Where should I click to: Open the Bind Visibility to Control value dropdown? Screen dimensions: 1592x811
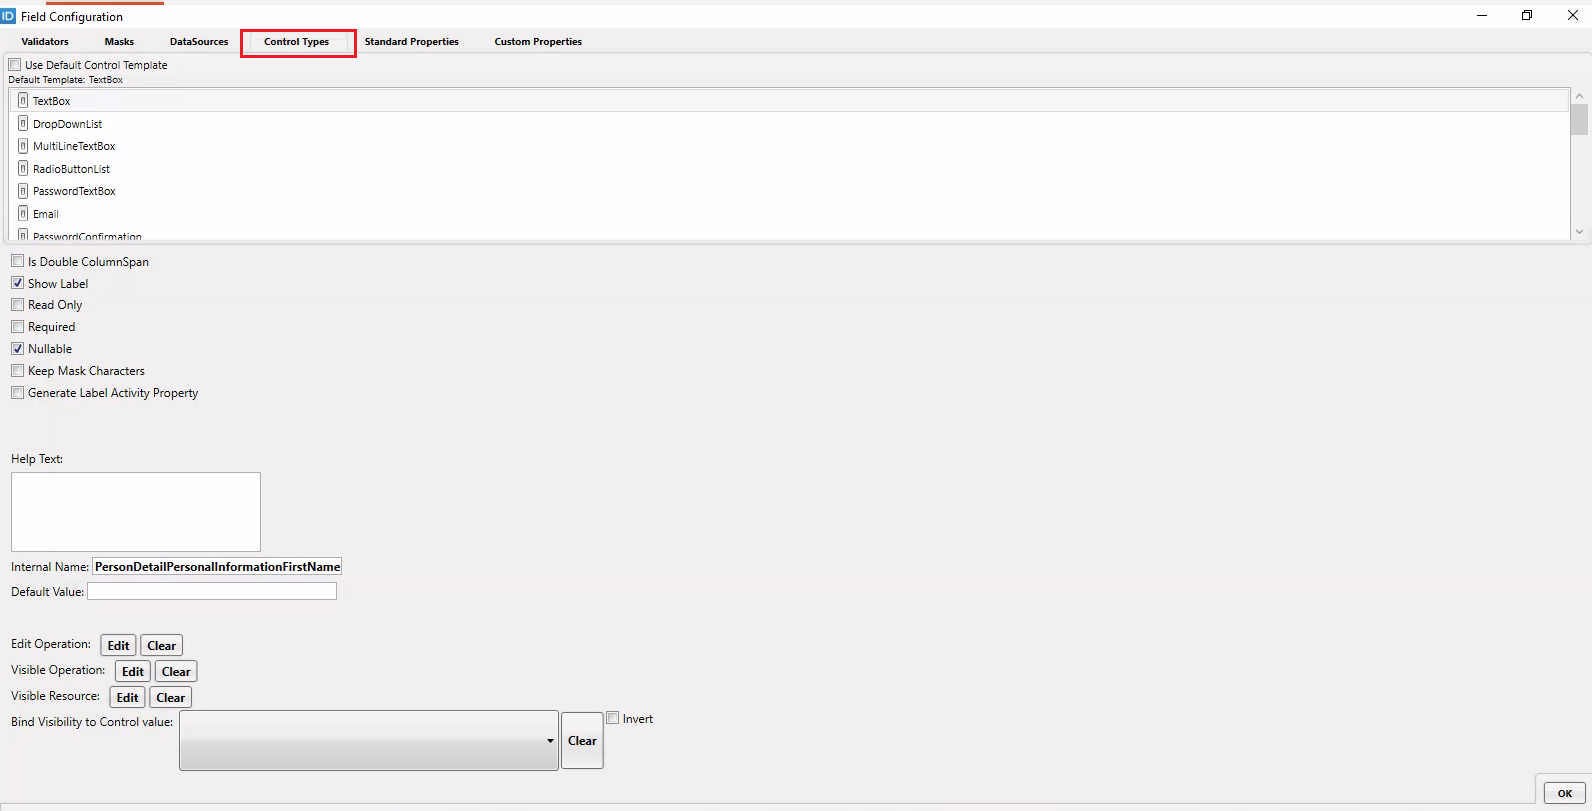point(369,741)
